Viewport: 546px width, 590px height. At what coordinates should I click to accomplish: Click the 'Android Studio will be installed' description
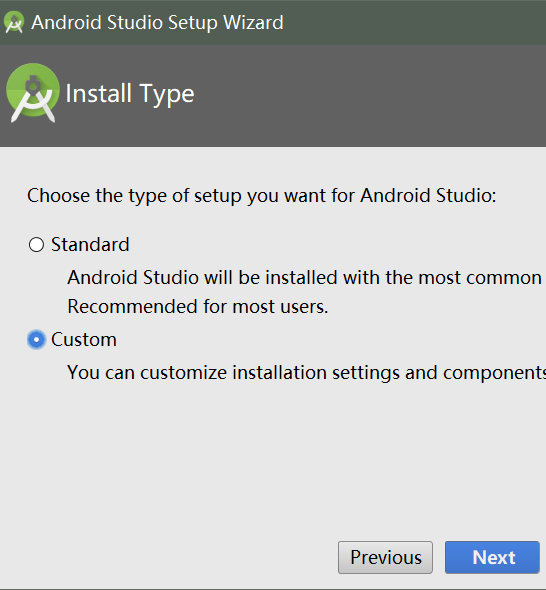[x=304, y=278]
